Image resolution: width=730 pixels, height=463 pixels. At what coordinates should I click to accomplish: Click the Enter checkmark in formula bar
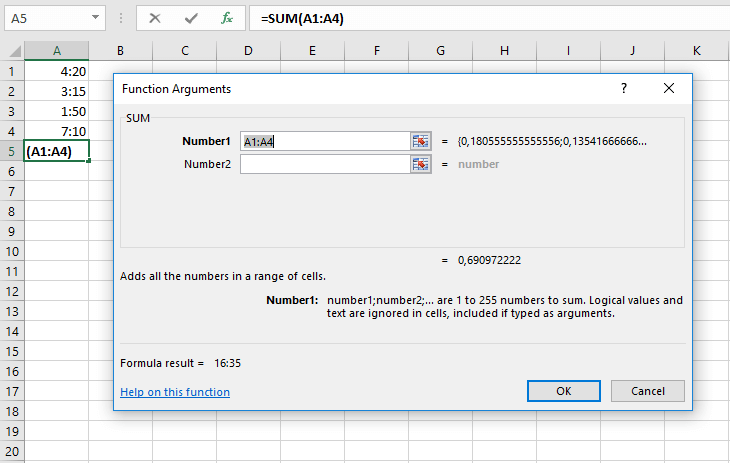click(x=191, y=18)
